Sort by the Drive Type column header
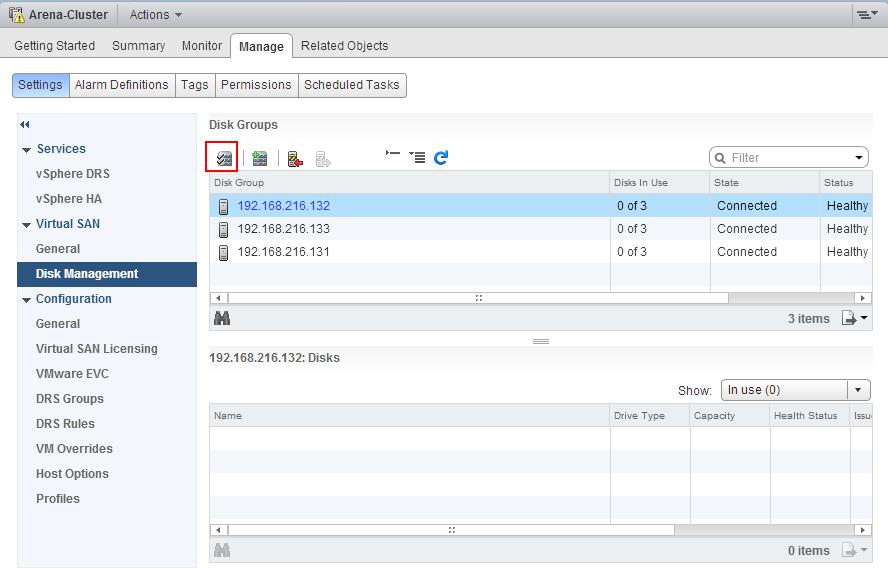 650,416
